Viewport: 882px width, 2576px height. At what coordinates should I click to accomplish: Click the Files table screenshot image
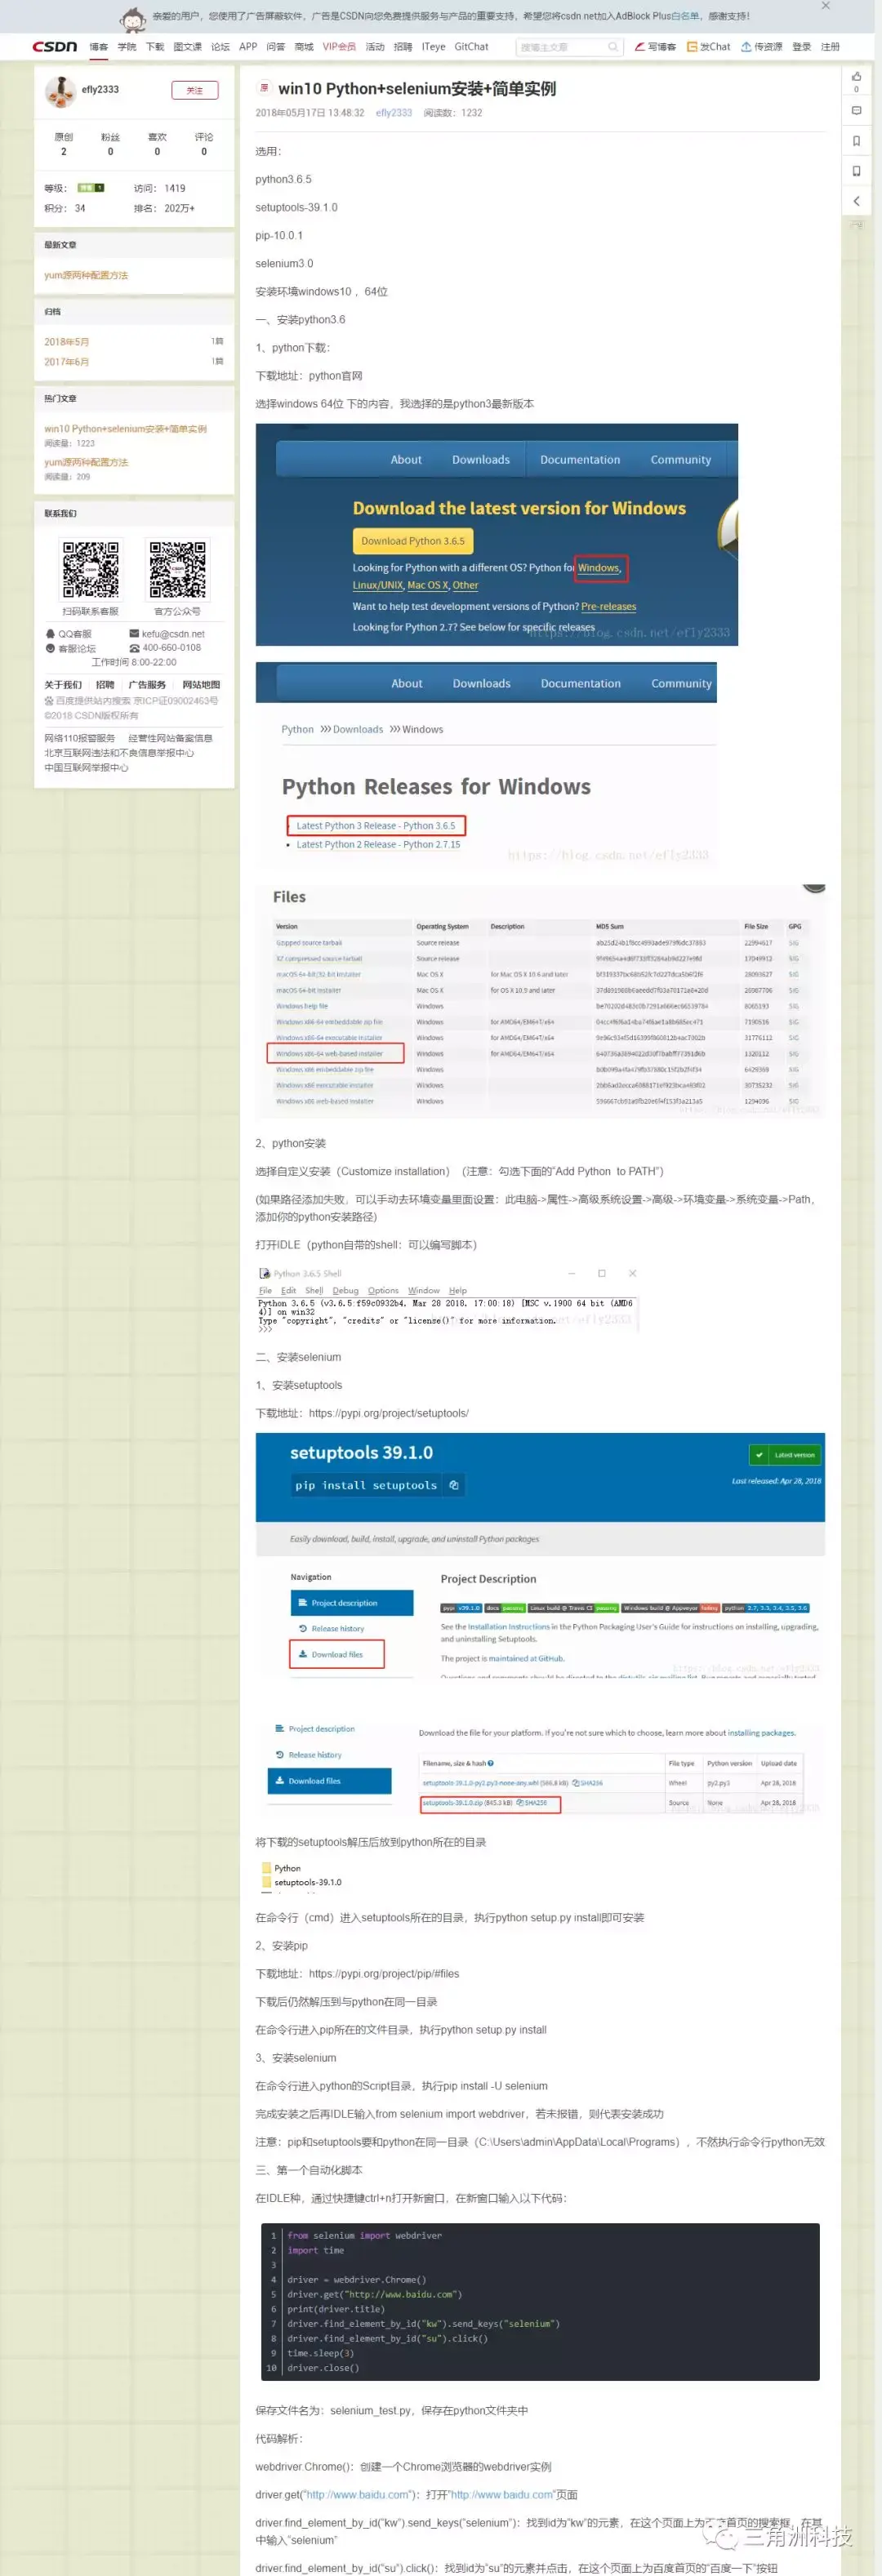pos(541,999)
